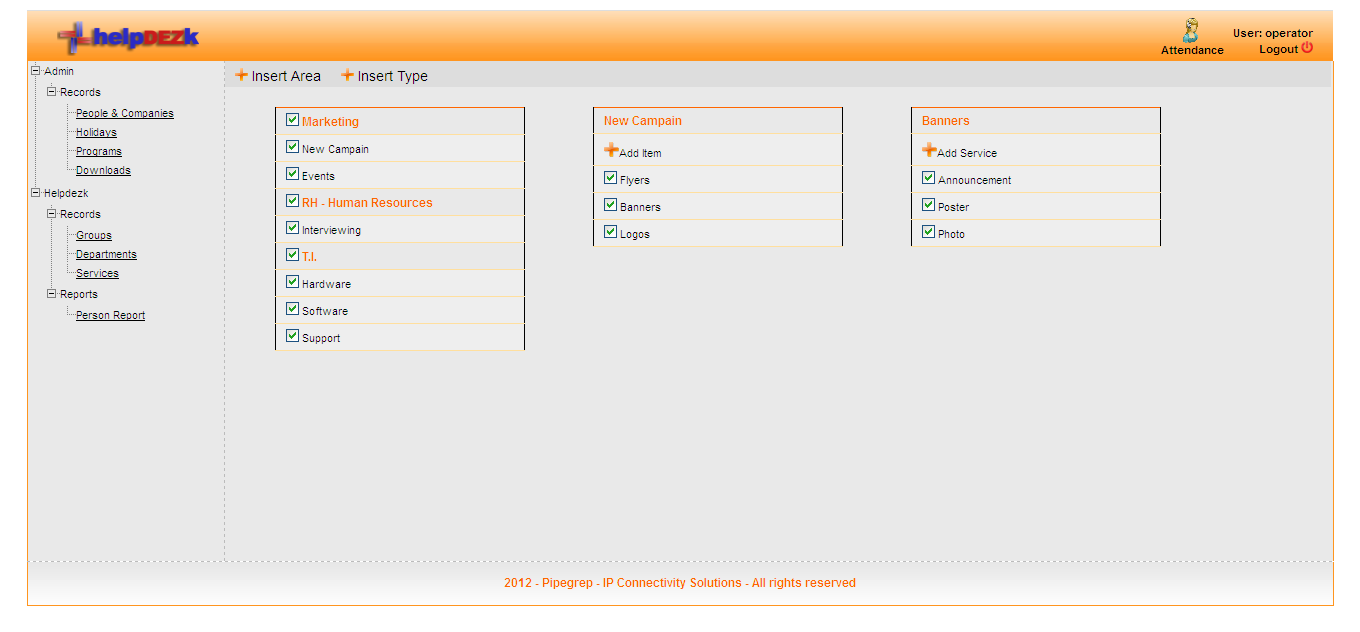Collapse the Reports tree node

(x=51, y=294)
